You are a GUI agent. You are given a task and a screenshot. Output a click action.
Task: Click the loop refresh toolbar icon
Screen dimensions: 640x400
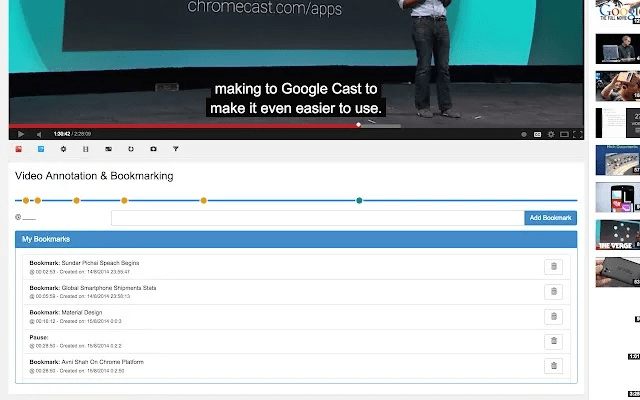[131, 149]
